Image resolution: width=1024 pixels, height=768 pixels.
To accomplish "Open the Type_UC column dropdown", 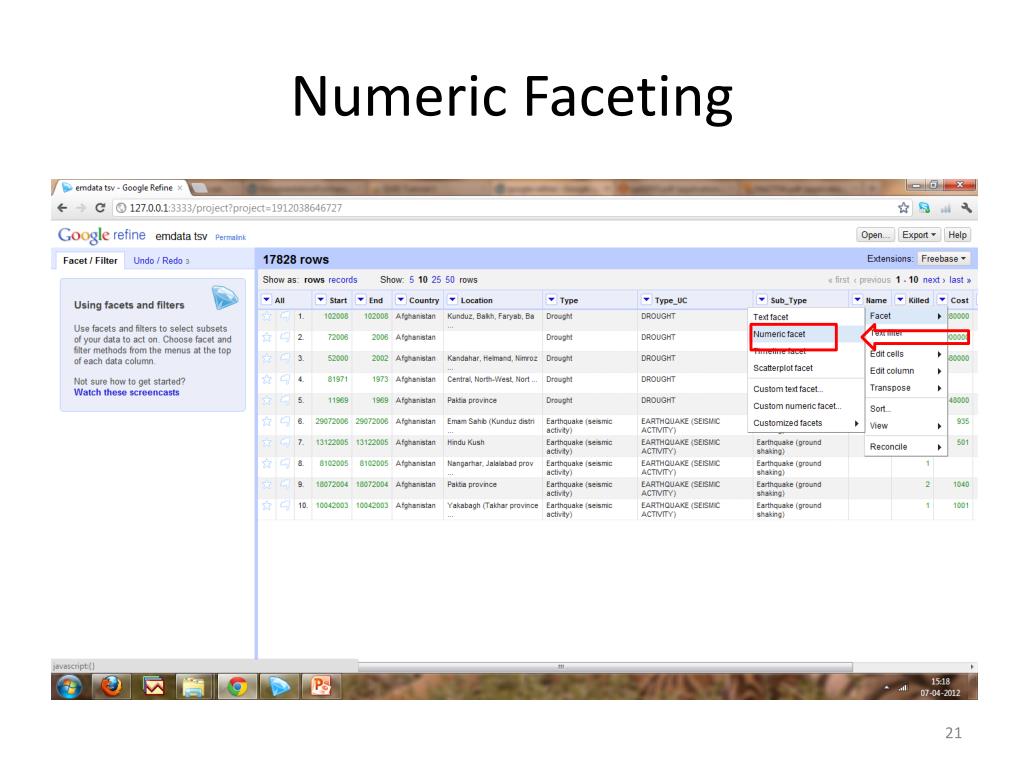I will pos(646,300).
